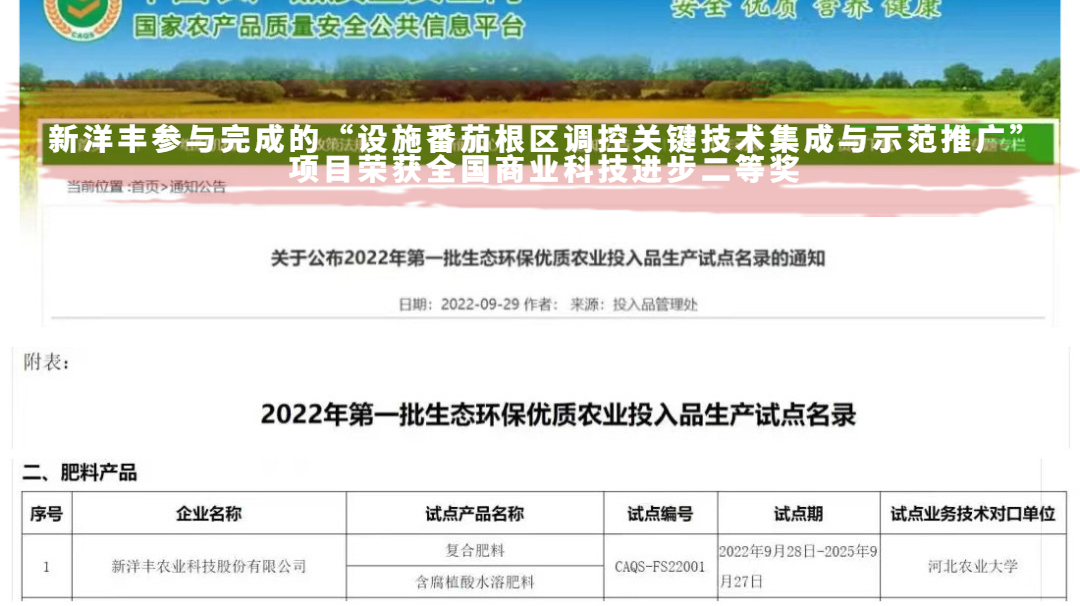The width and height of the screenshot is (1080, 606).
Task: Click the overlay caption starting 新洋丰参与完成的
Action: click(x=538, y=154)
